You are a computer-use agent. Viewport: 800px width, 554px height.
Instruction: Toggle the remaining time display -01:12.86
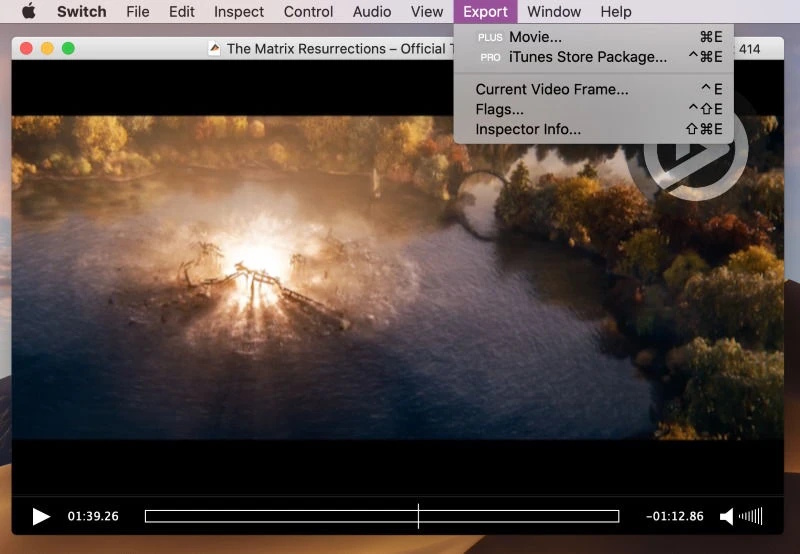674,516
